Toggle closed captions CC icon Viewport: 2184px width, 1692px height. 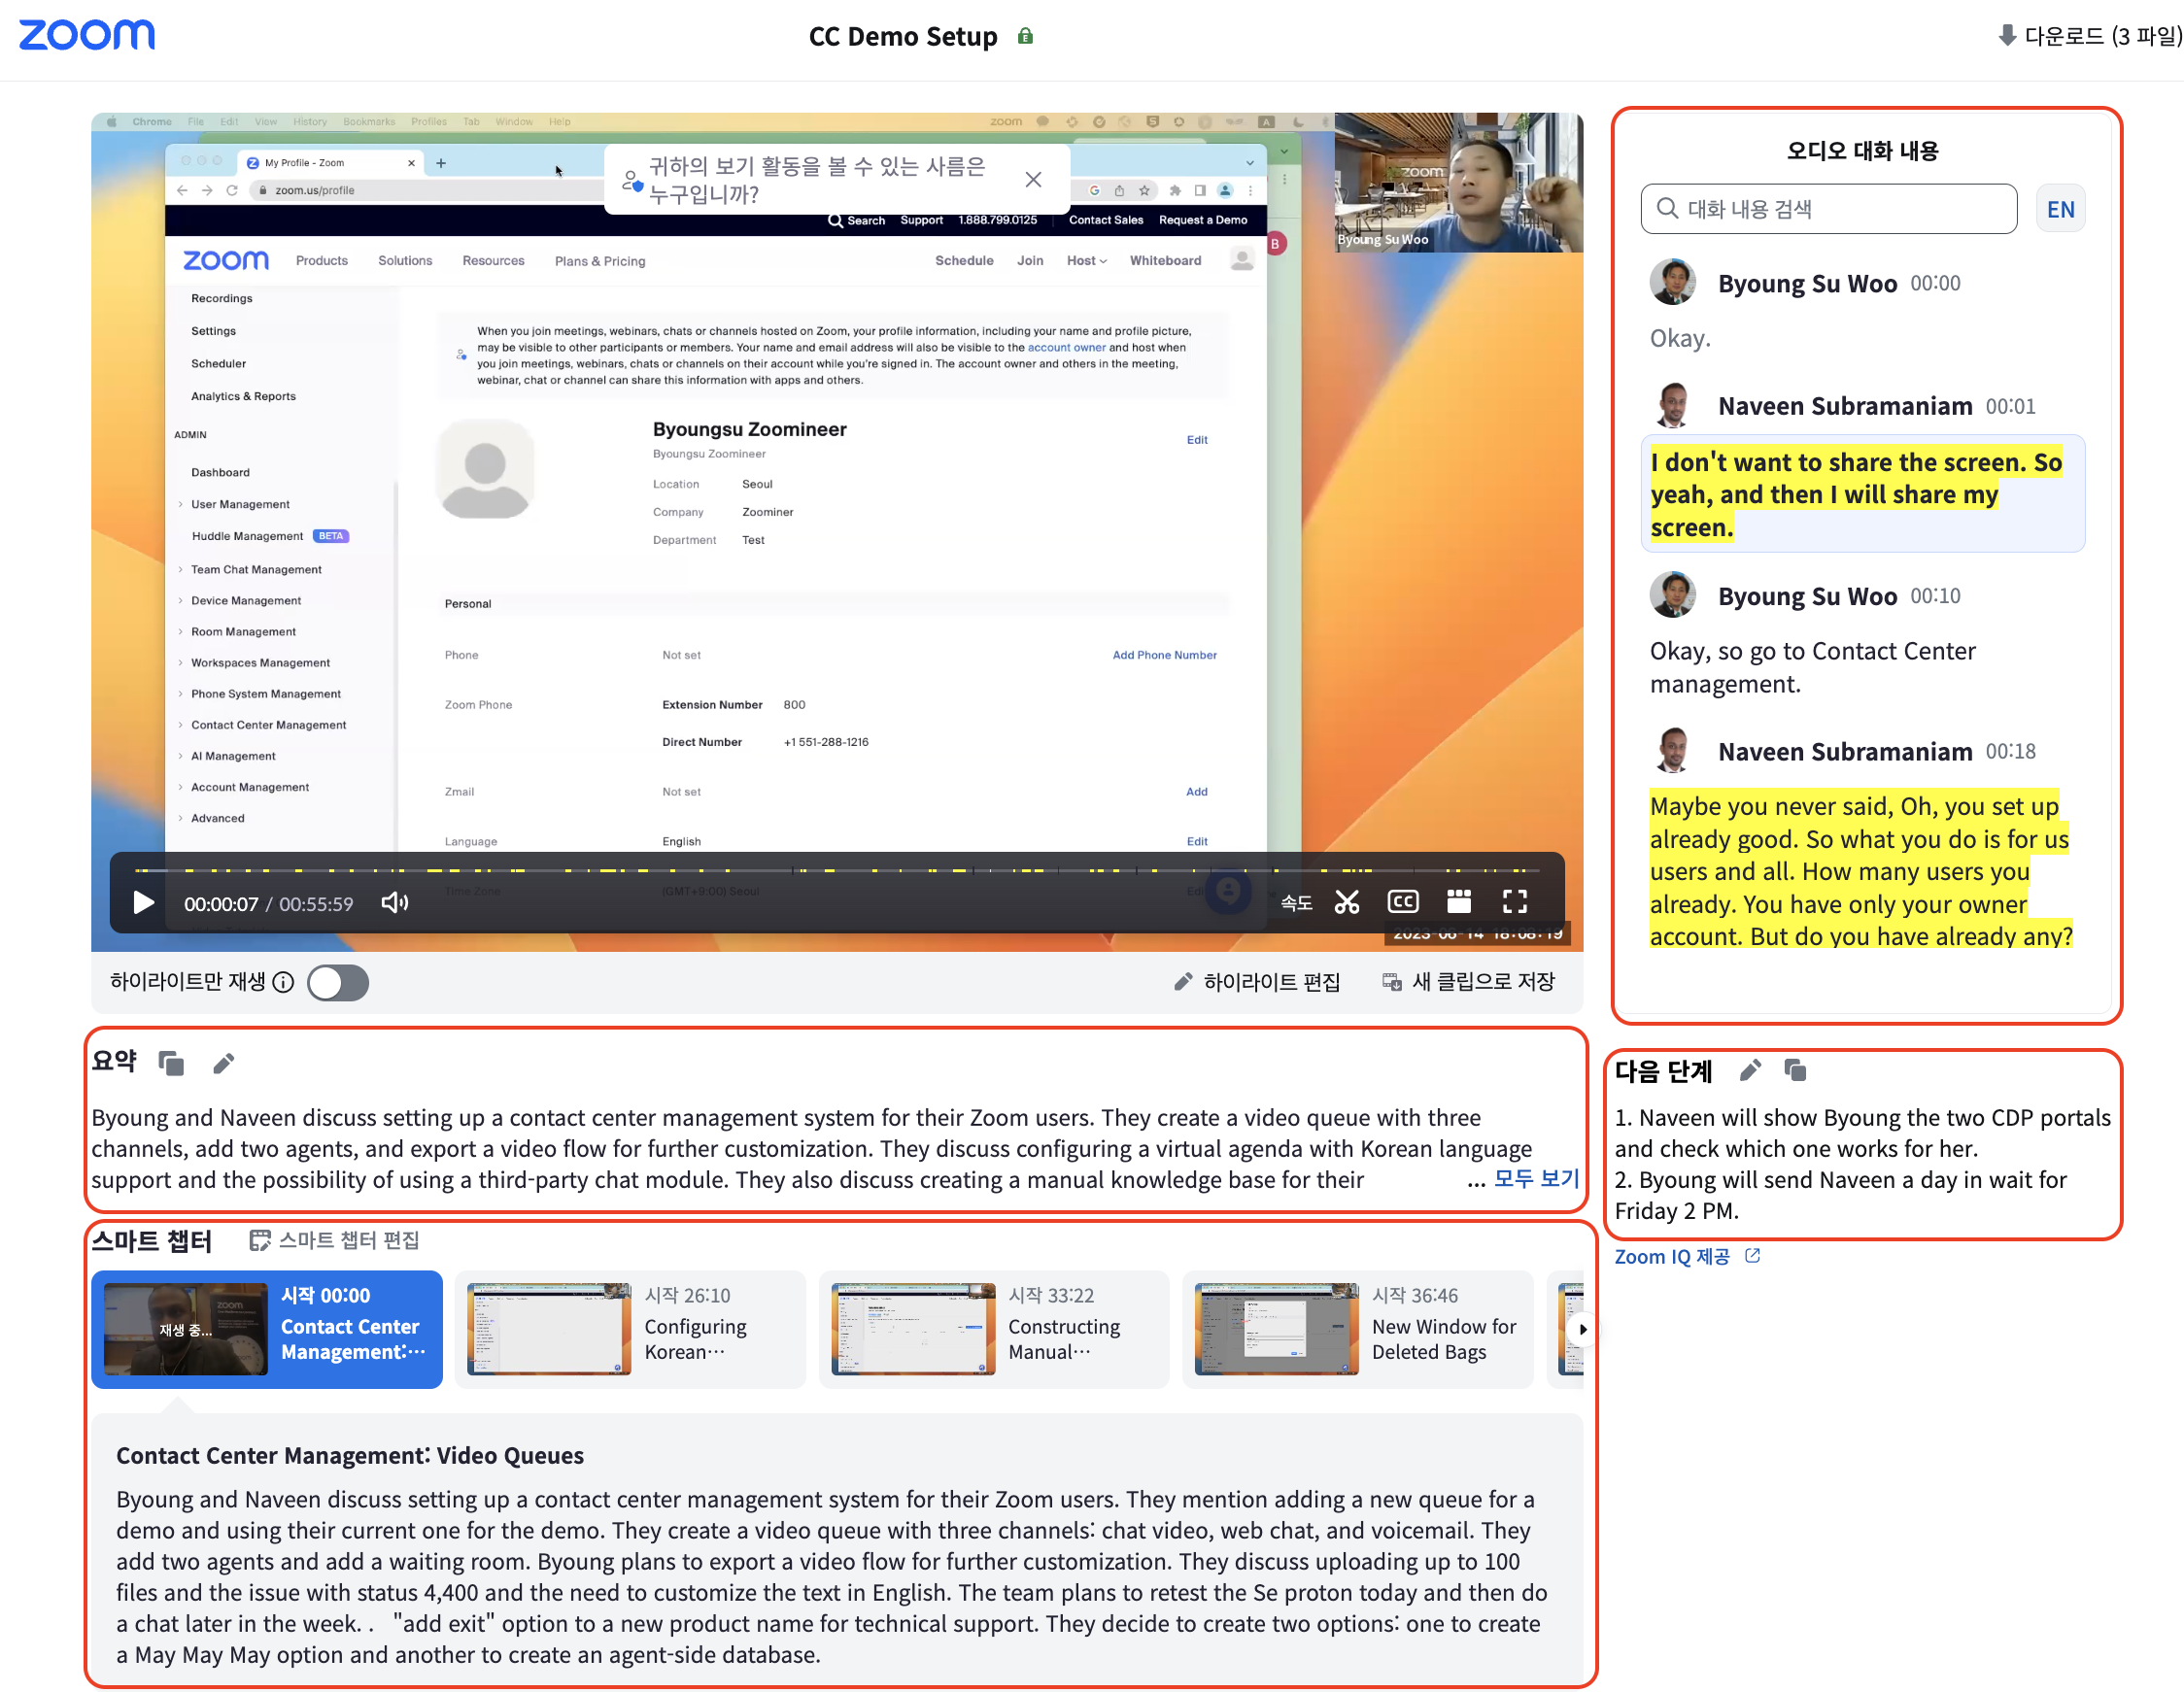tap(1403, 902)
